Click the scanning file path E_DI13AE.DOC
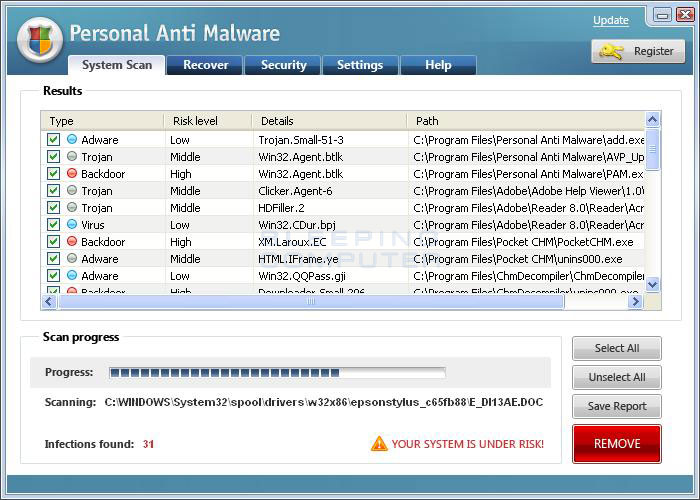 click(324, 402)
